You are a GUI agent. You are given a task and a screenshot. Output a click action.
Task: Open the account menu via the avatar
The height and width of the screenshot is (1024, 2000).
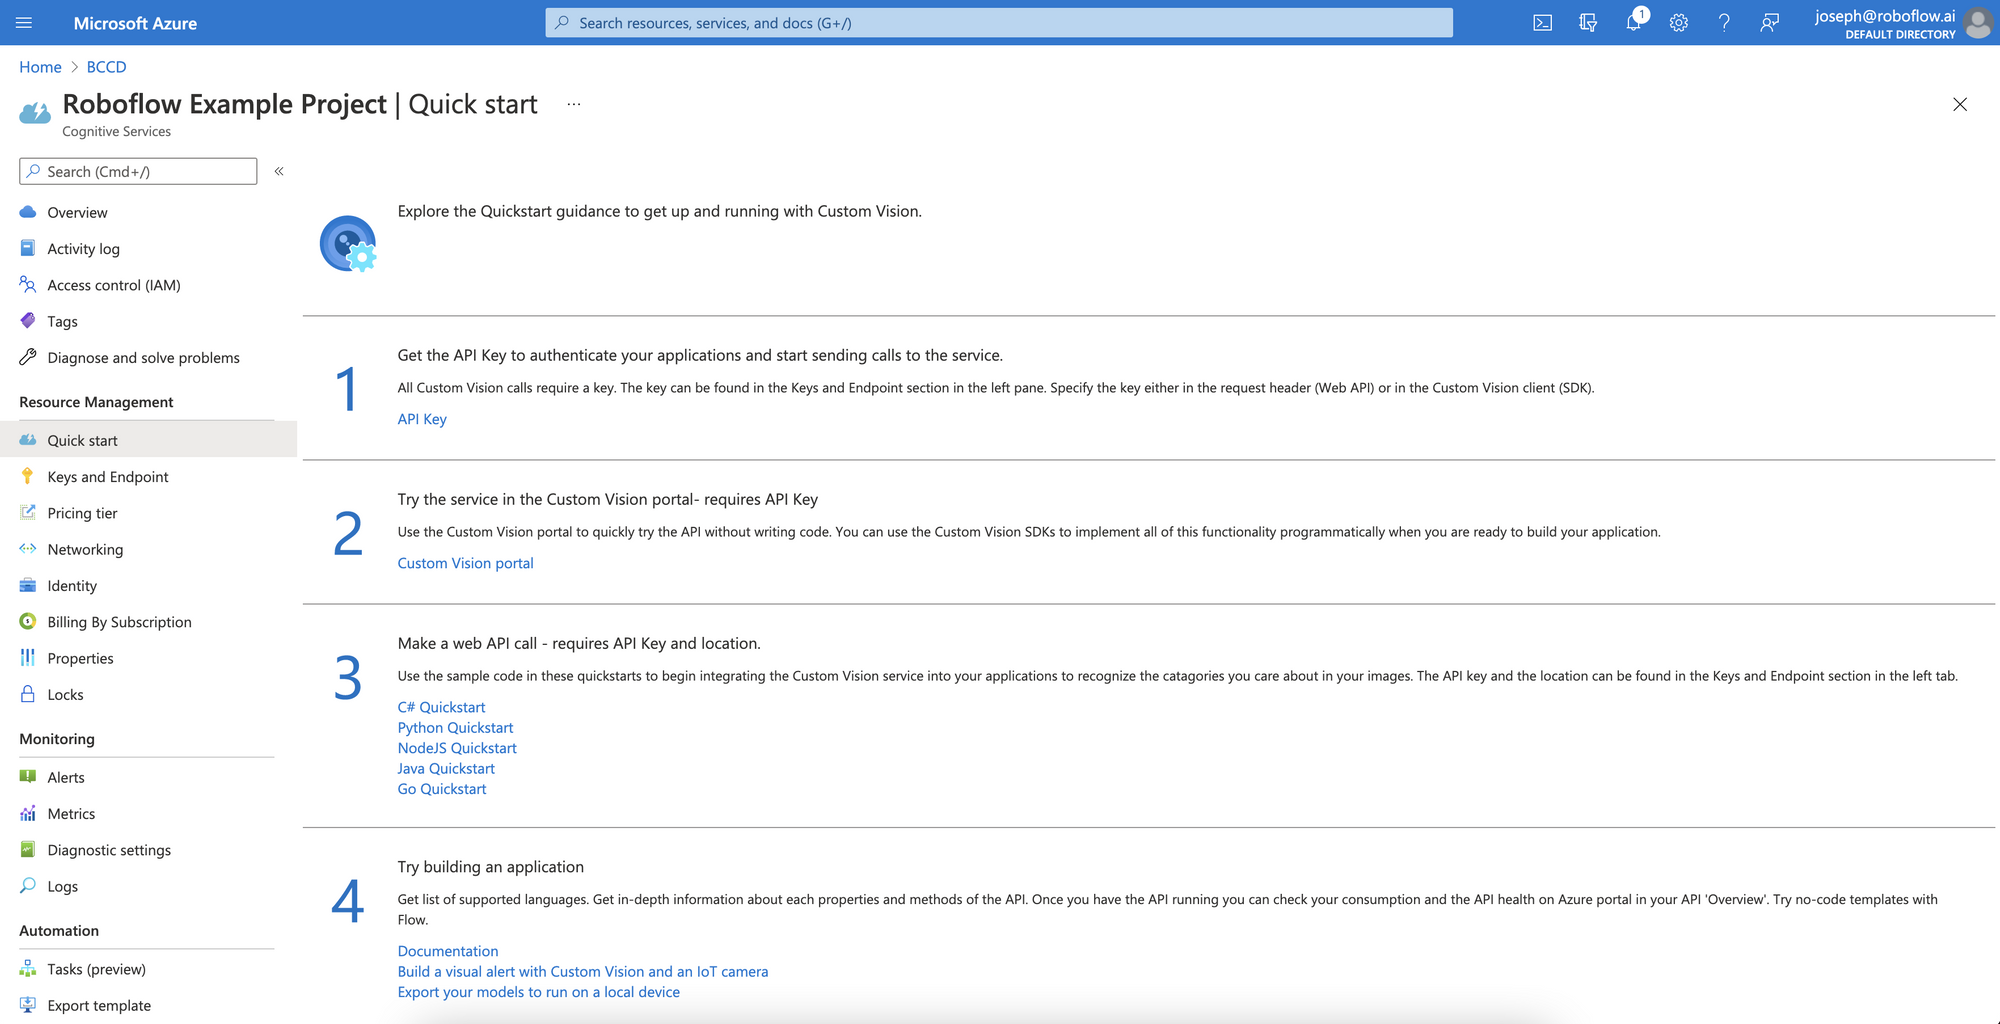tap(1978, 22)
